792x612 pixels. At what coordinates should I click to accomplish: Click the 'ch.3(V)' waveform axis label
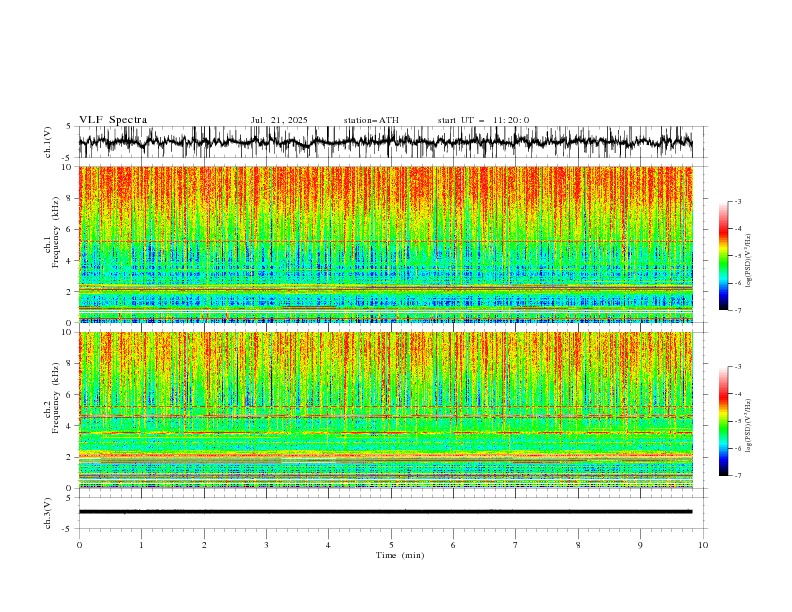tap(48, 513)
